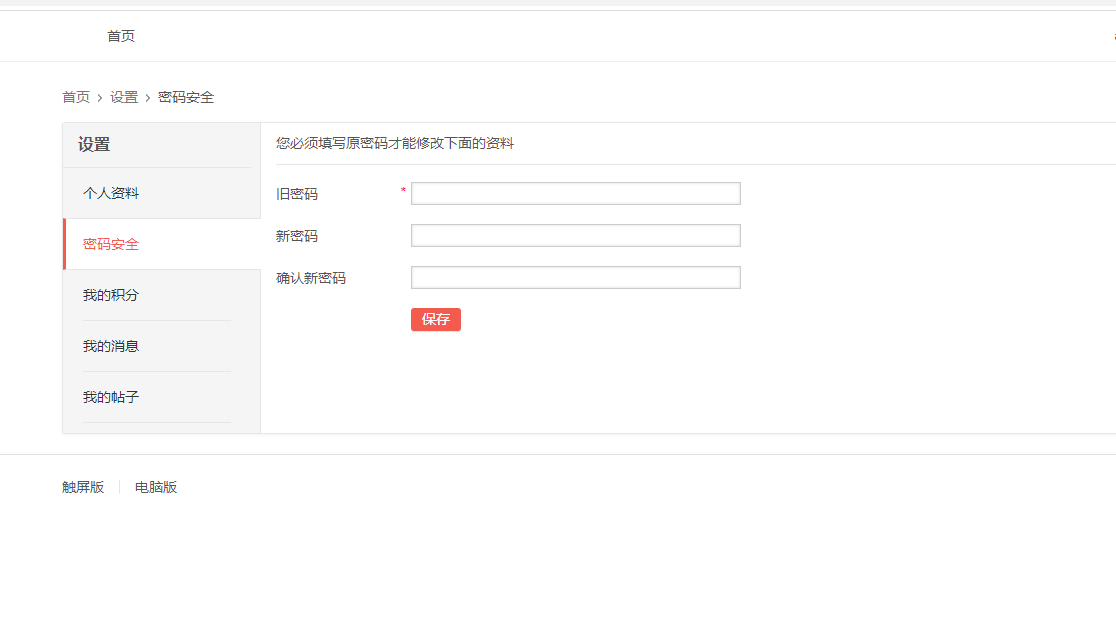This screenshot has height=618, width=1116.
Task: Click the red required asterisk beside 旧密码
Action: pyautogui.click(x=402, y=190)
